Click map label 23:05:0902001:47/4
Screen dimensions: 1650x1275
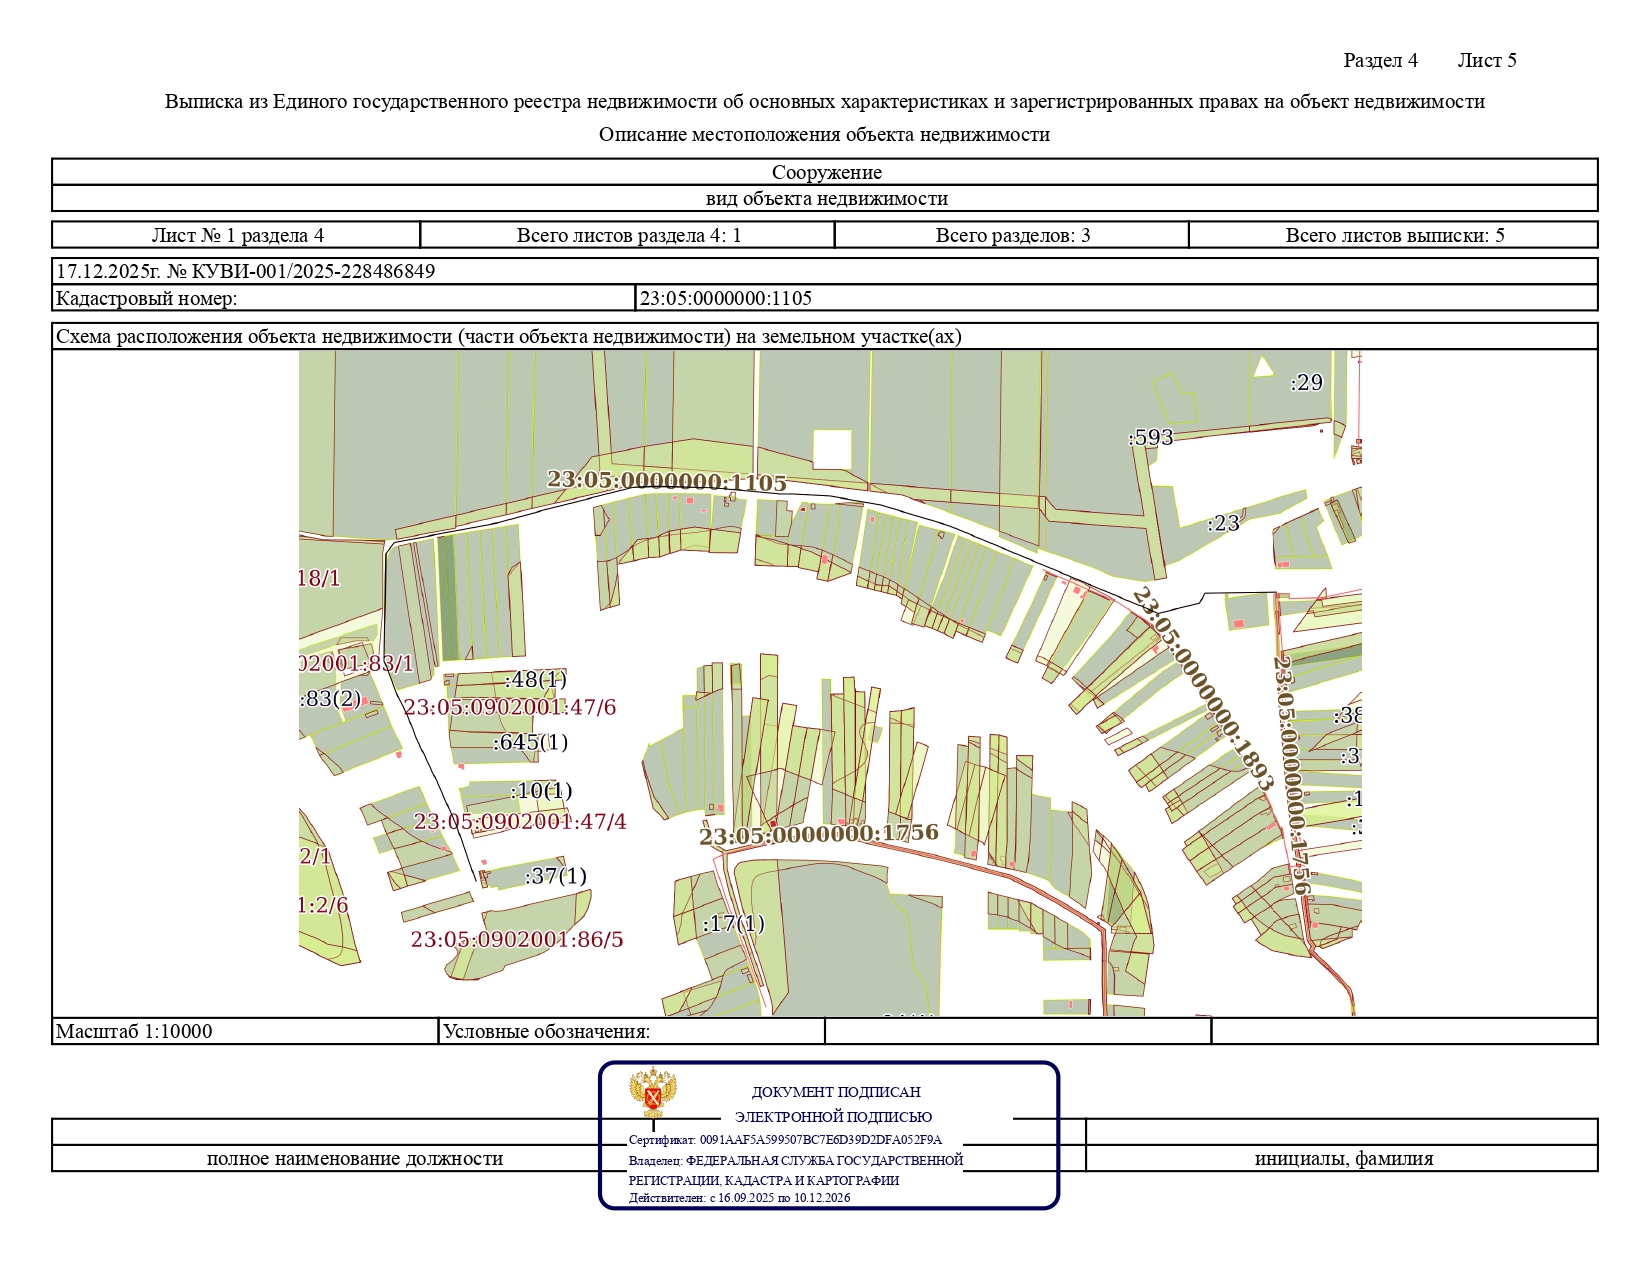(x=520, y=821)
